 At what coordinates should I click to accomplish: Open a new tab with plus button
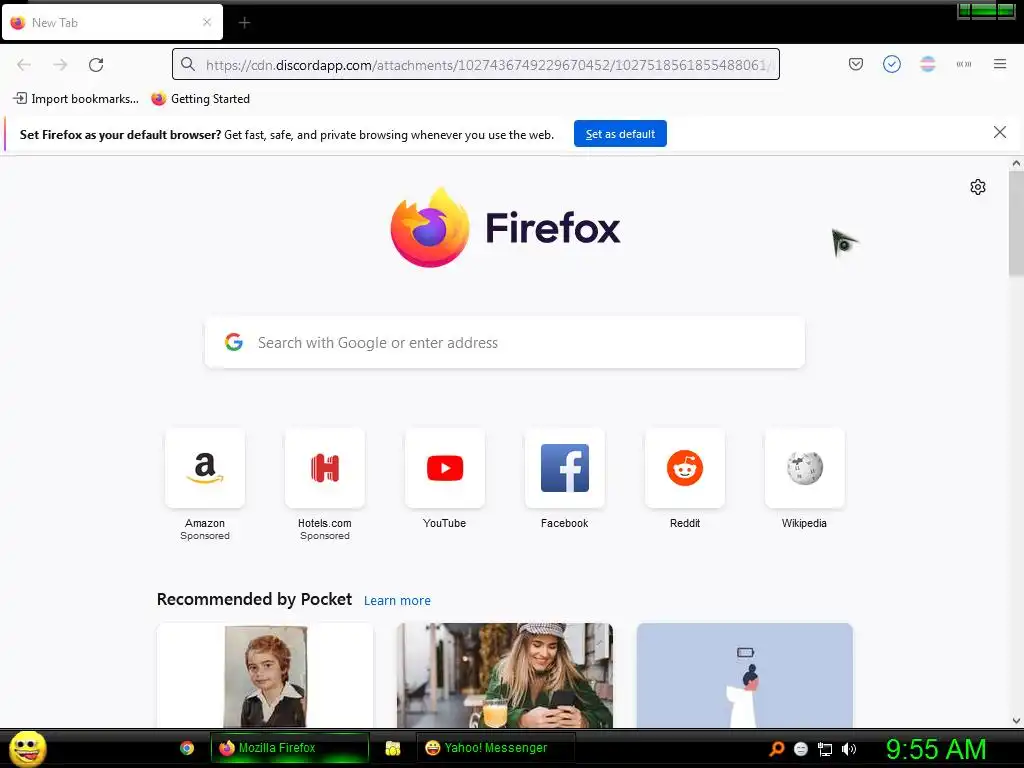coord(244,23)
